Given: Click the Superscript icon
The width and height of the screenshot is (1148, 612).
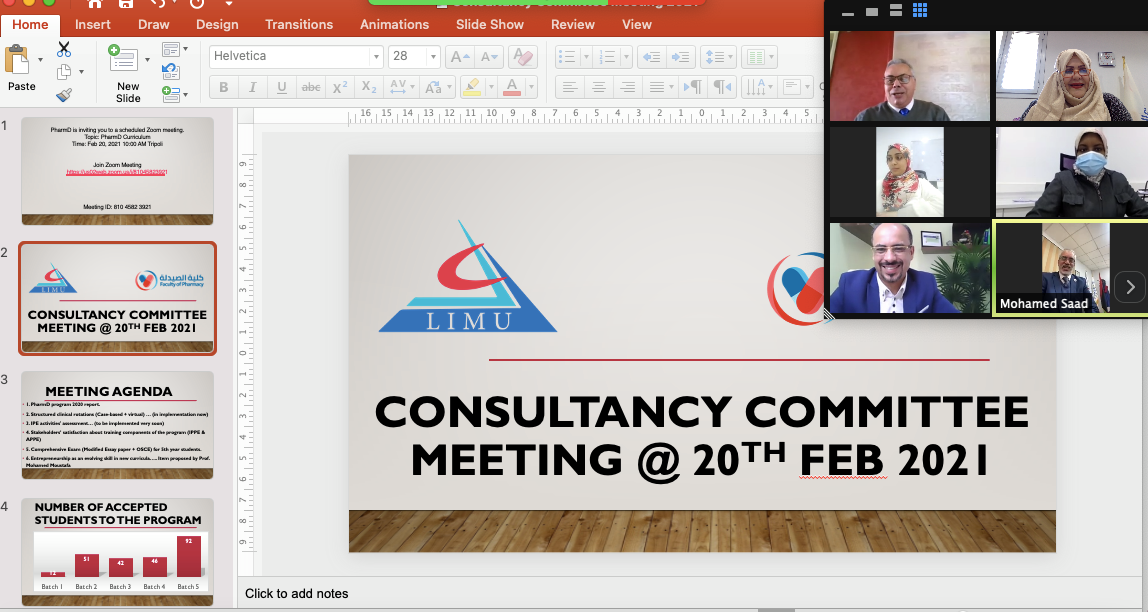Looking at the screenshot, I should pyautogui.click(x=340, y=87).
